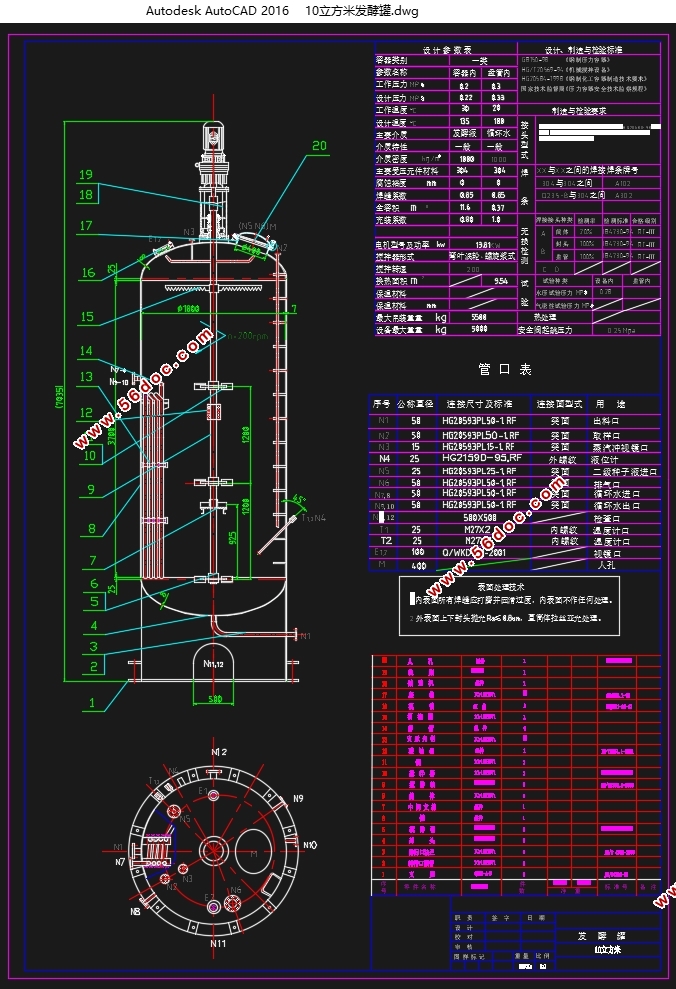
Task: Click the 循环水 medium cell in the parameter table
Action: click(498, 134)
